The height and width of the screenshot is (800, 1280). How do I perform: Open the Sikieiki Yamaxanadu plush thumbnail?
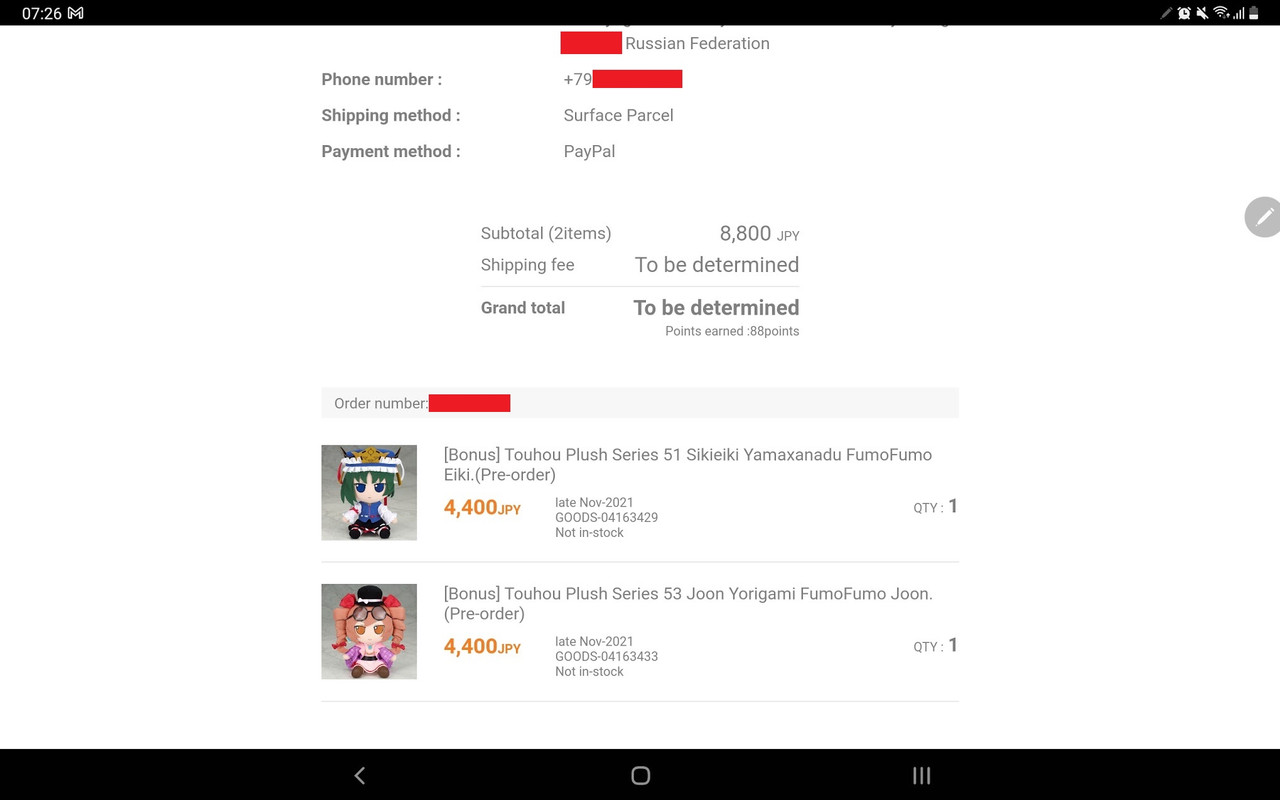point(369,493)
